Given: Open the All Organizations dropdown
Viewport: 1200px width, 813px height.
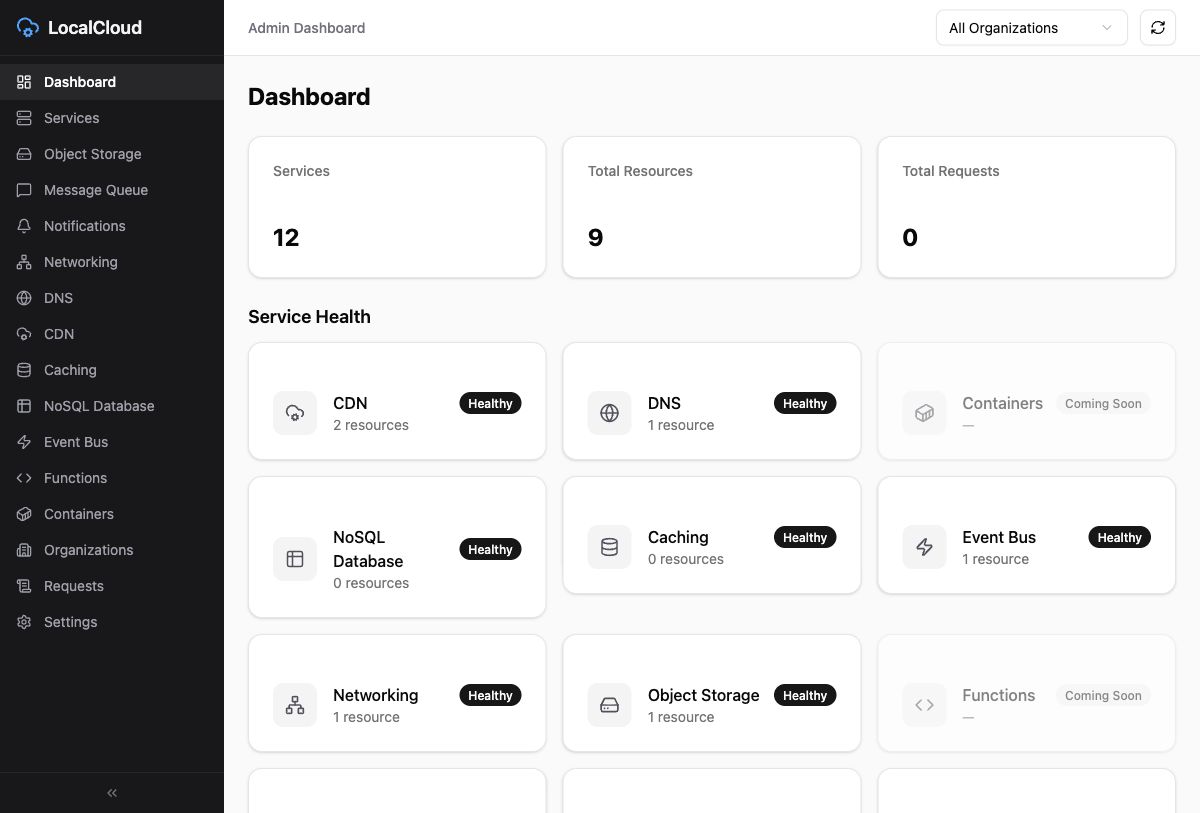Looking at the screenshot, I should [x=1031, y=28].
